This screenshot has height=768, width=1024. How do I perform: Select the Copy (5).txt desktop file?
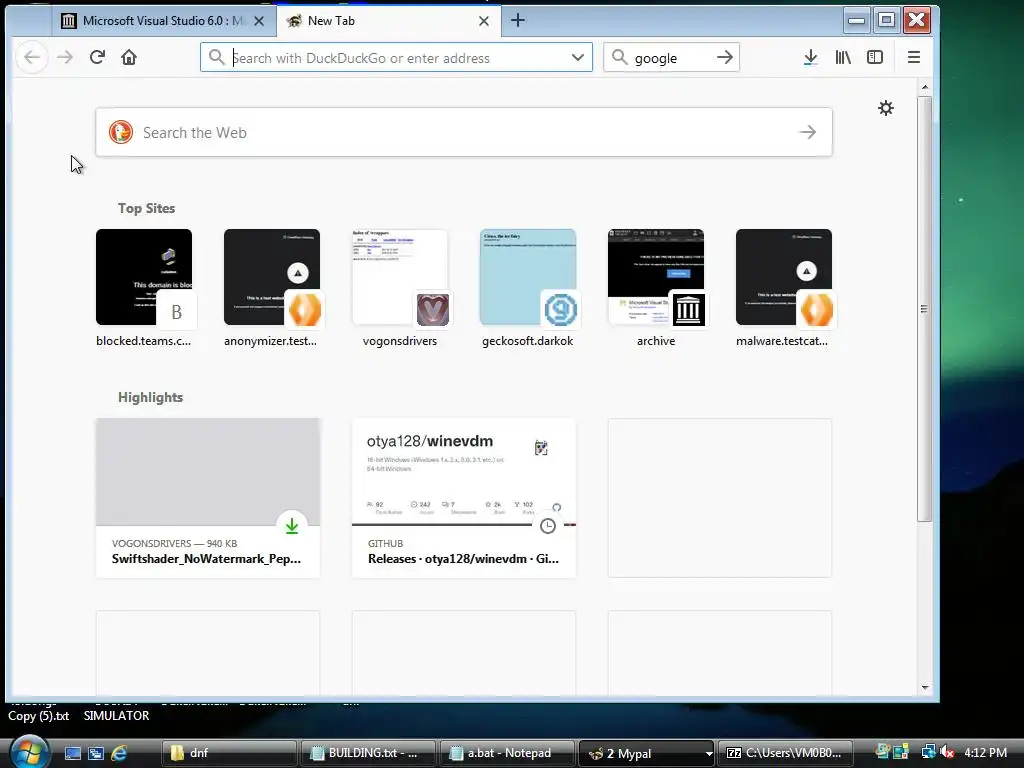pyautogui.click(x=38, y=716)
